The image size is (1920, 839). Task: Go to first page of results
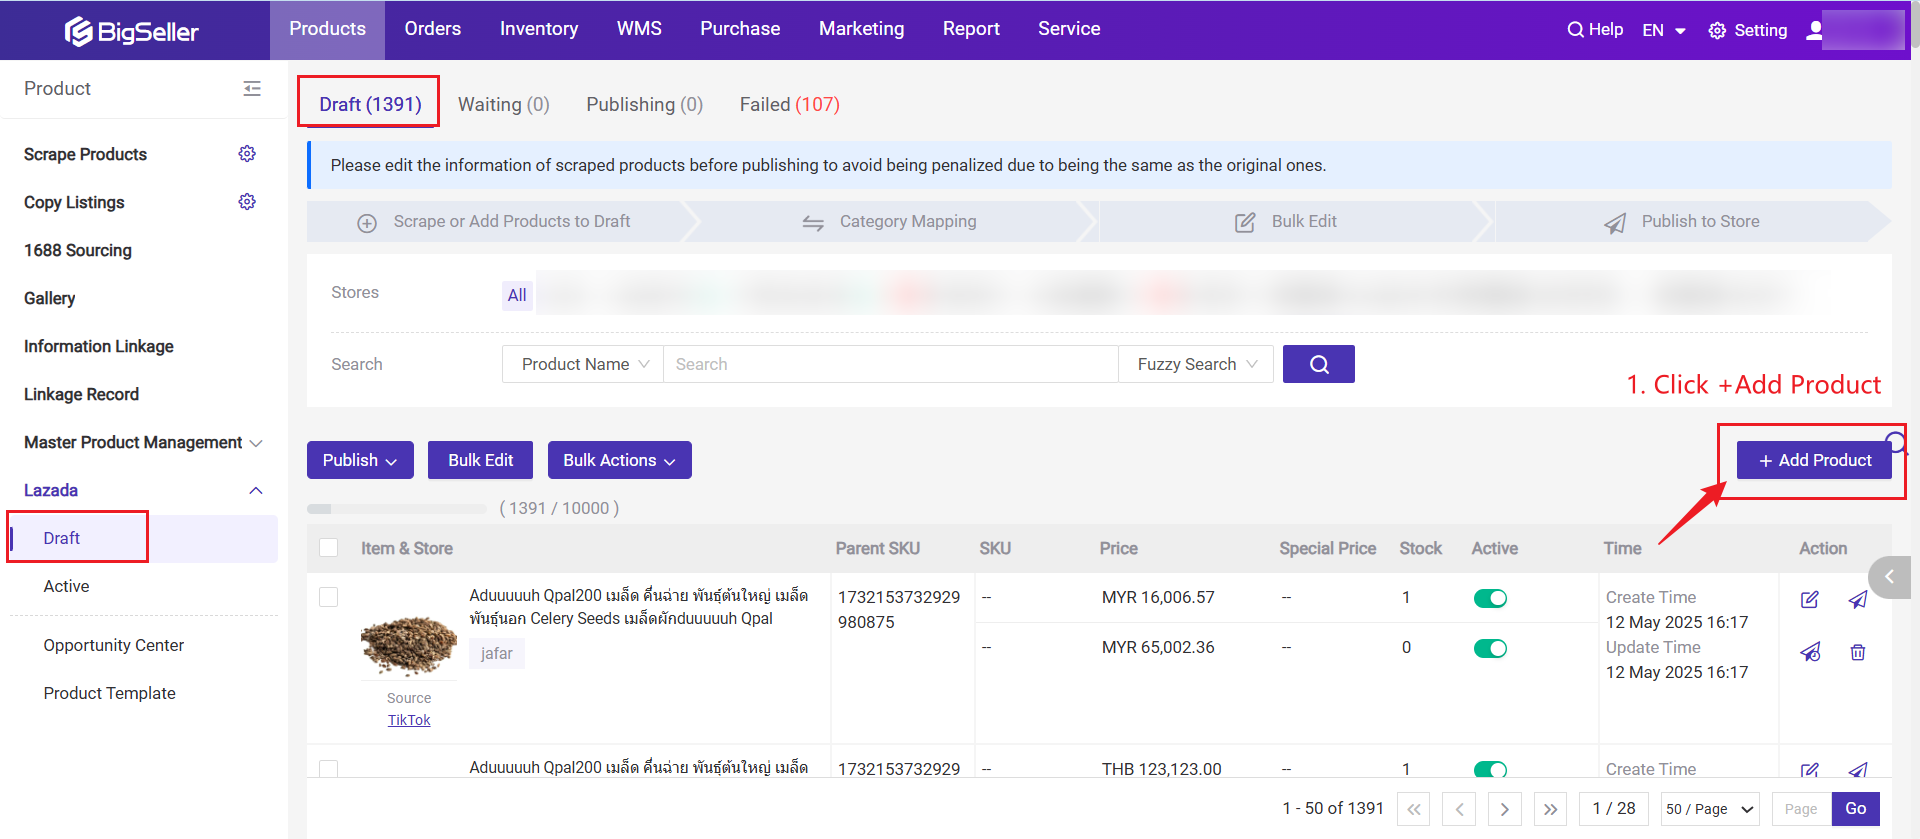[1413, 809]
